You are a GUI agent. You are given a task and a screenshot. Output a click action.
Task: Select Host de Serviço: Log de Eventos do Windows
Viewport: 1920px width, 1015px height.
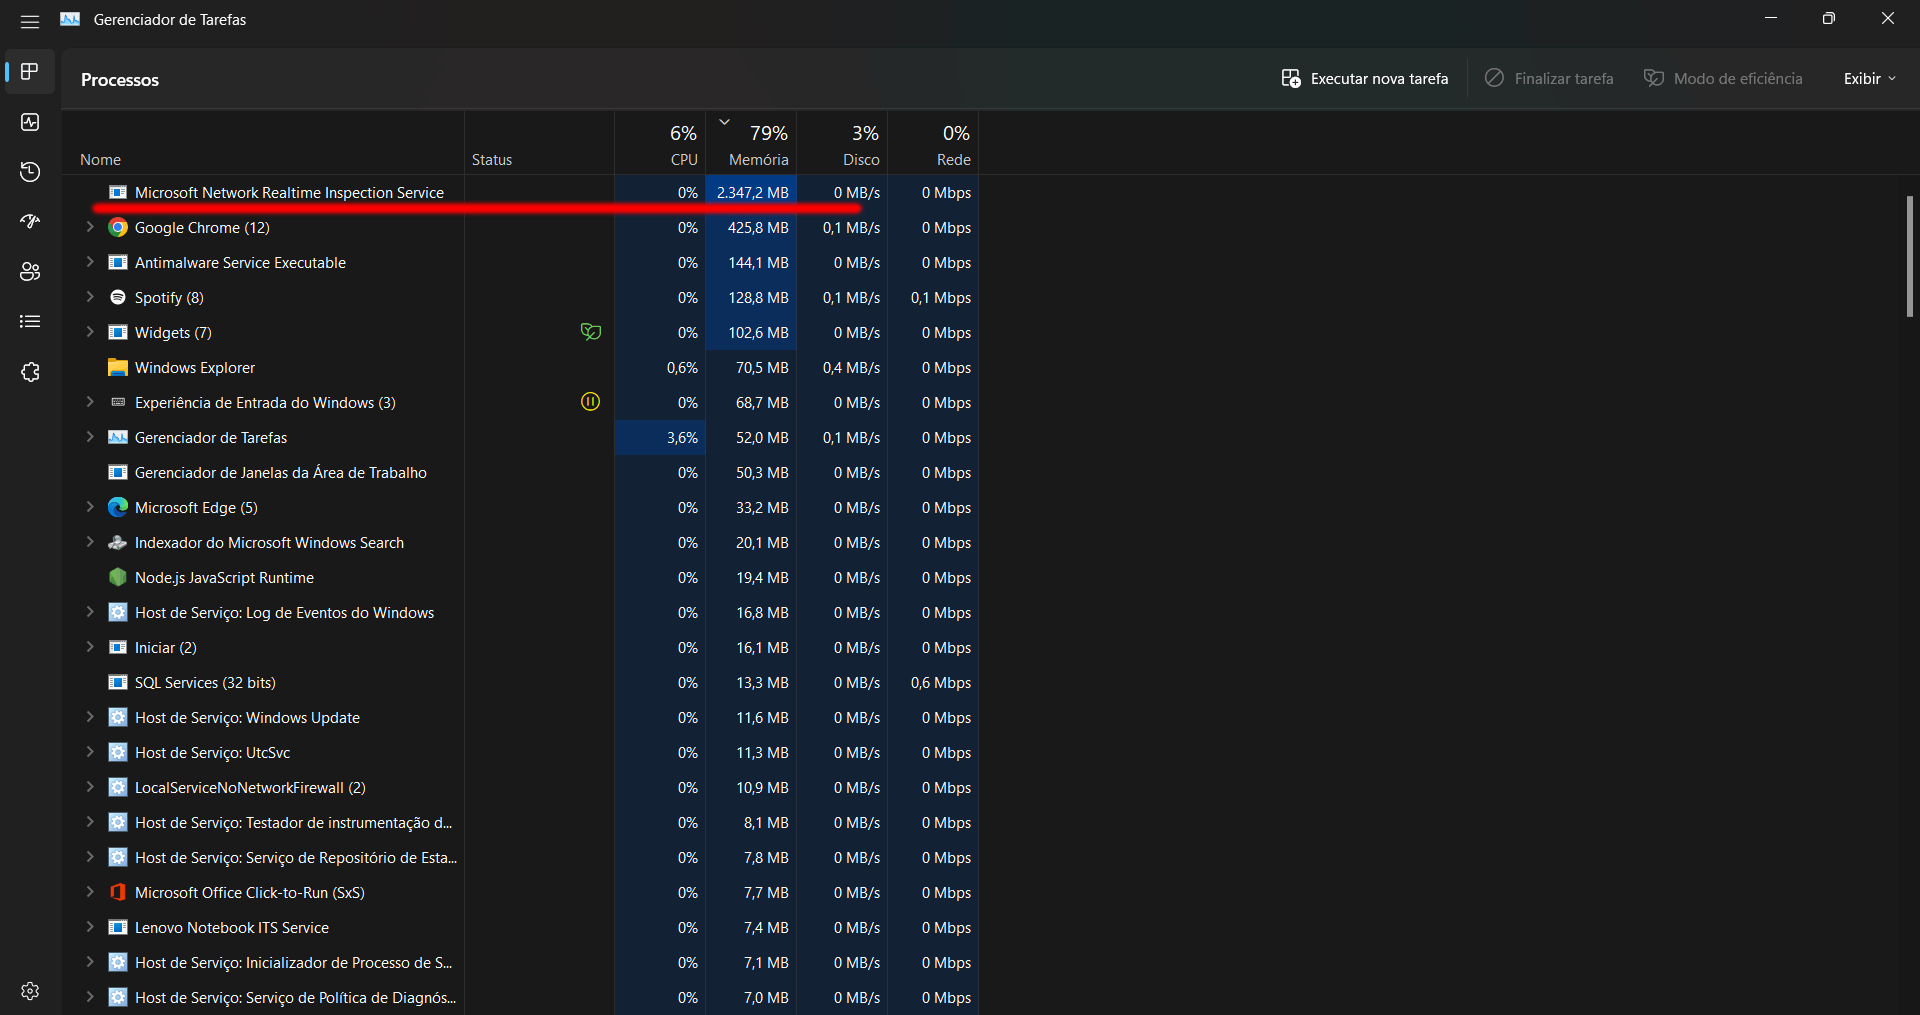click(x=520, y=613)
